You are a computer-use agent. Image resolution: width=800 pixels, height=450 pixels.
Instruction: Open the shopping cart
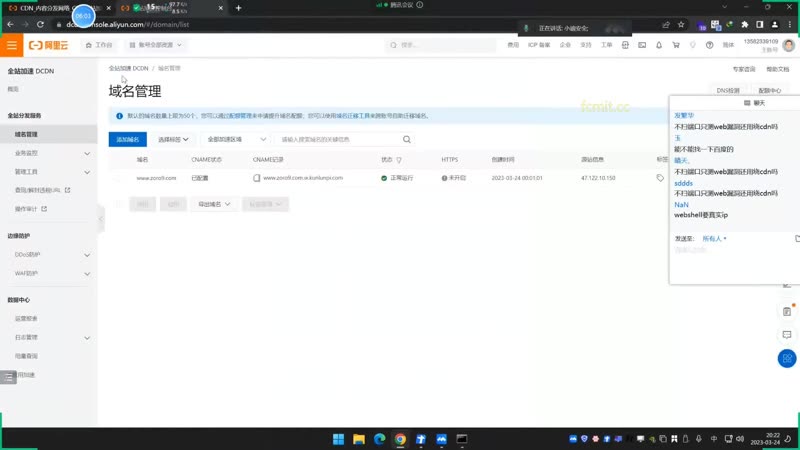(676, 45)
